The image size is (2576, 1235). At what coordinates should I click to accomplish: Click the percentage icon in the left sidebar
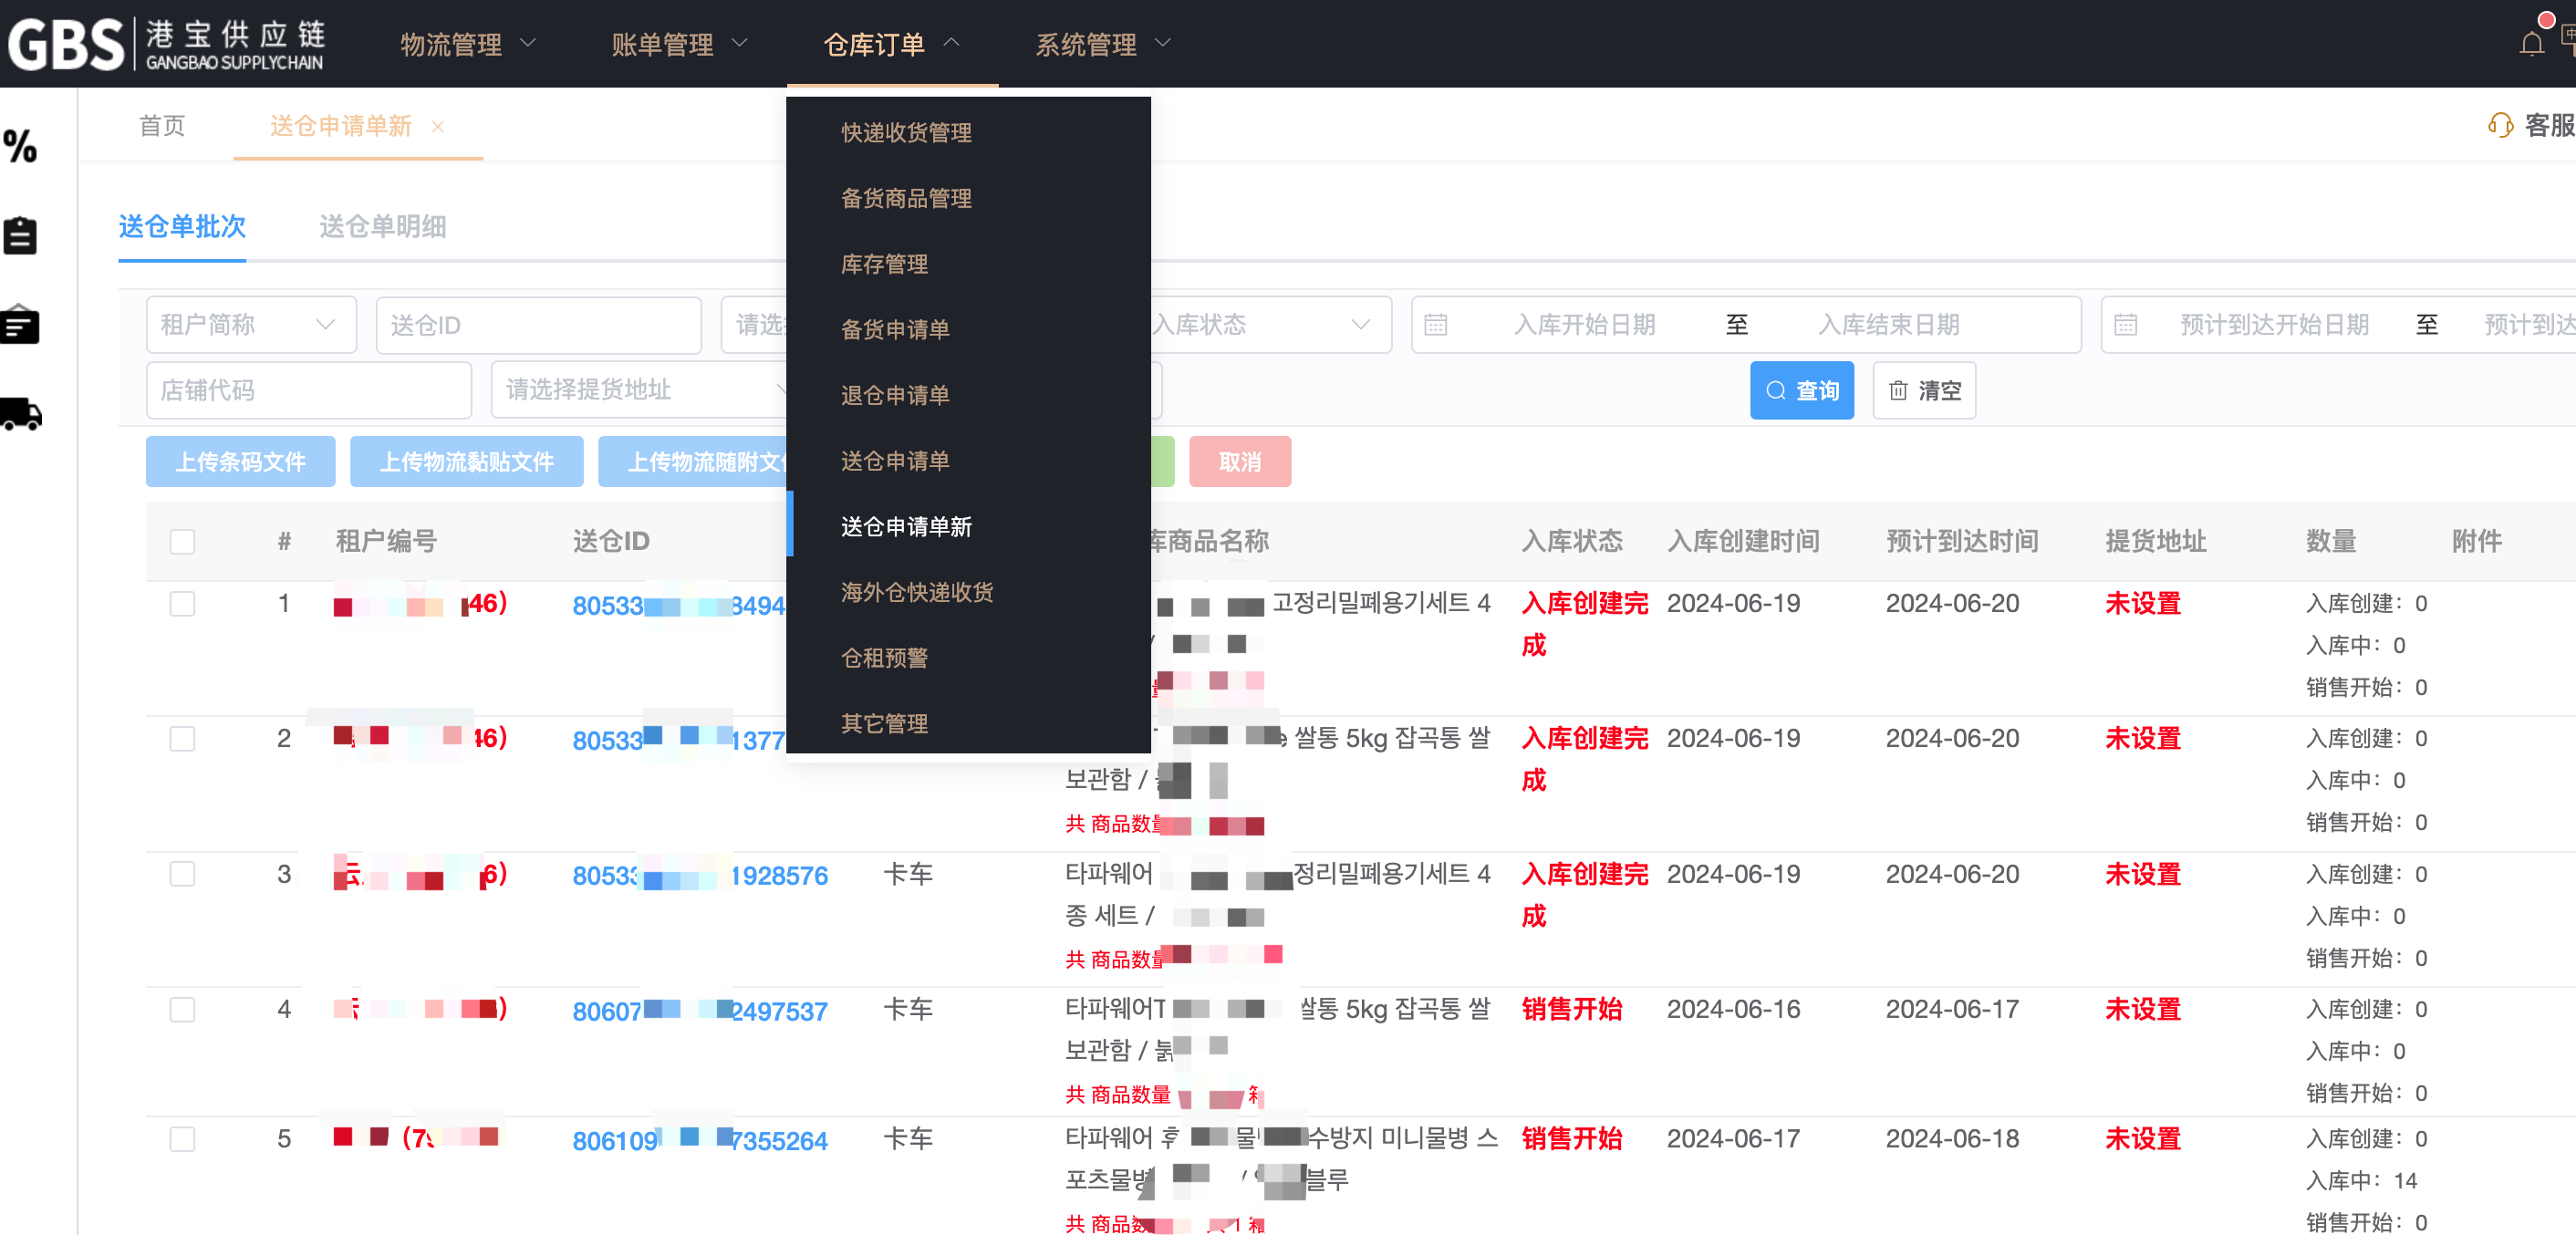click(x=20, y=146)
